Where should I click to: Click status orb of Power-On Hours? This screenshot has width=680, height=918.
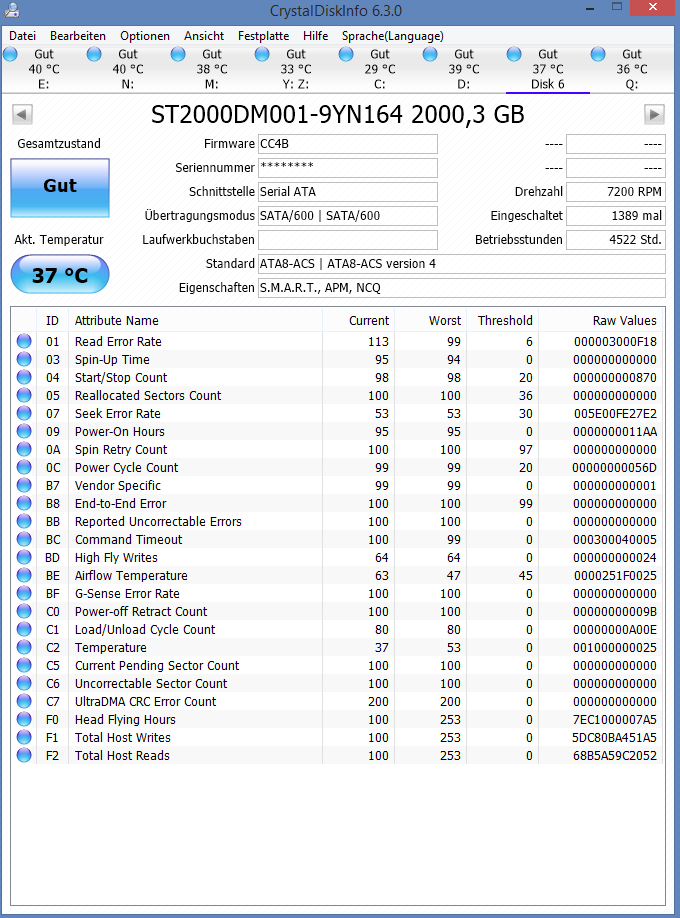[24, 431]
